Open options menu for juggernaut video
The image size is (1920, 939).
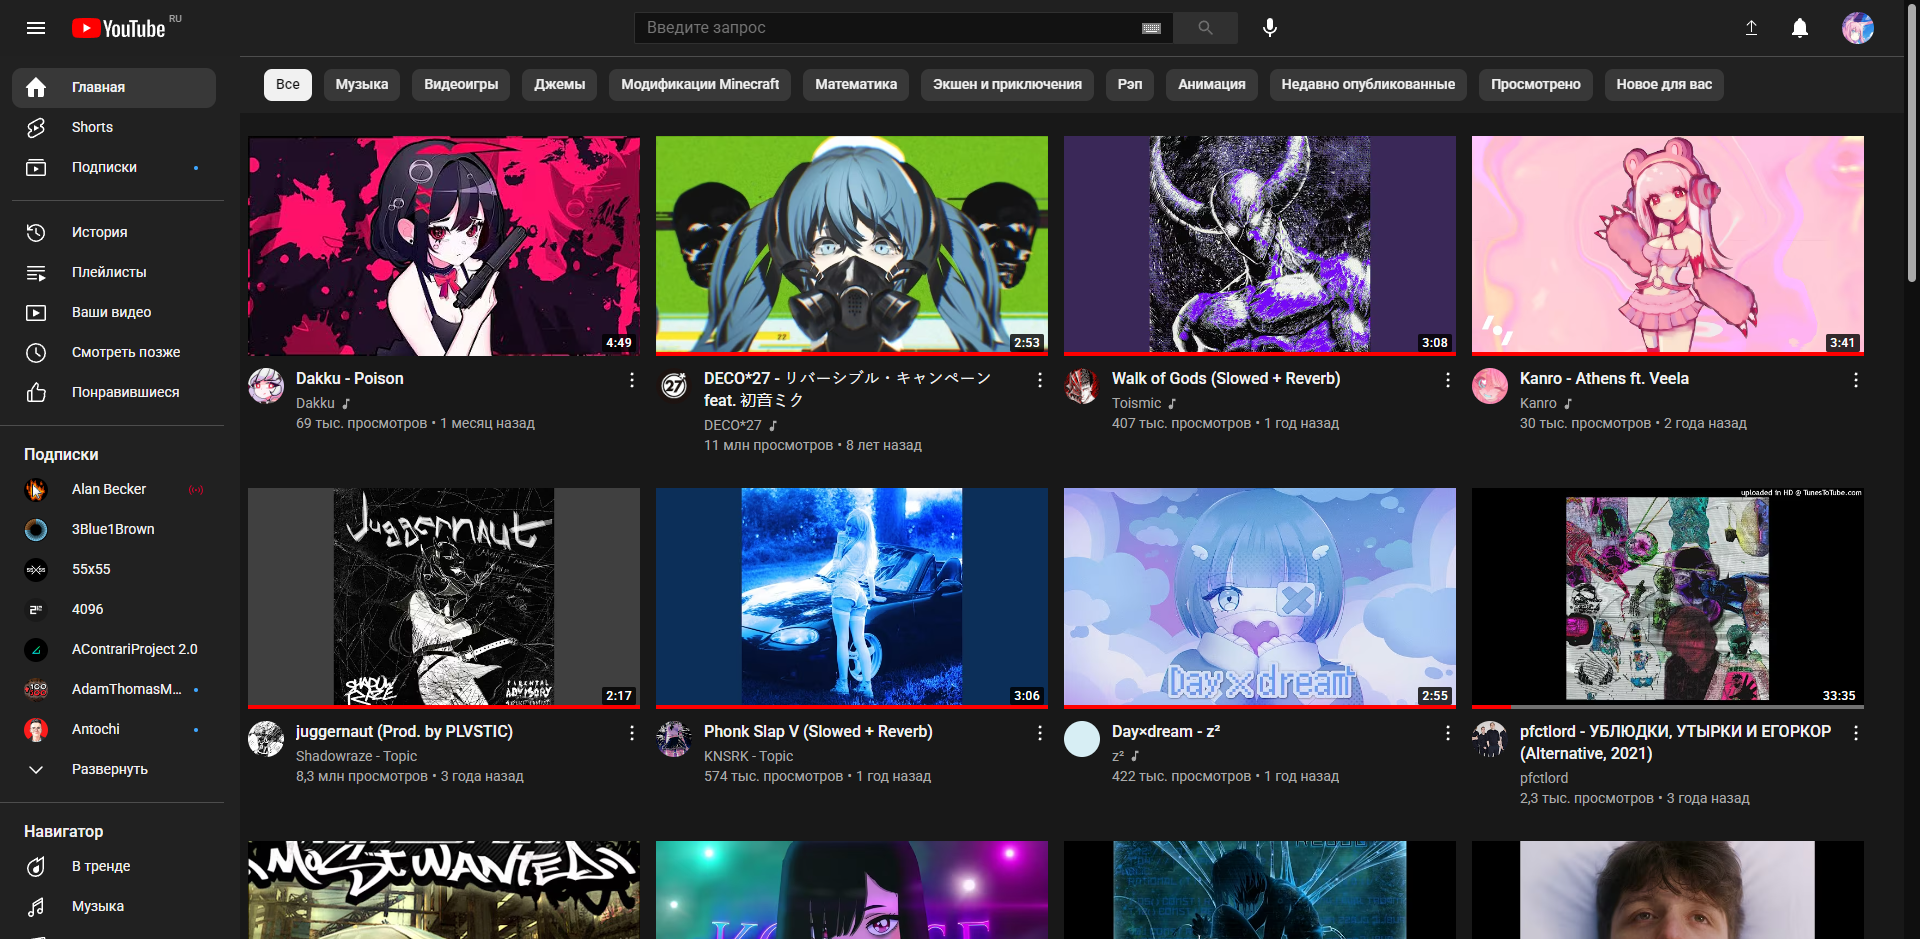pos(632,733)
